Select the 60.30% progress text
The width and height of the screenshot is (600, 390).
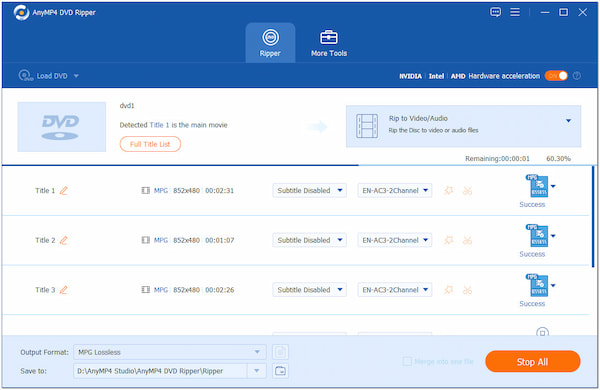(x=558, y=158)
